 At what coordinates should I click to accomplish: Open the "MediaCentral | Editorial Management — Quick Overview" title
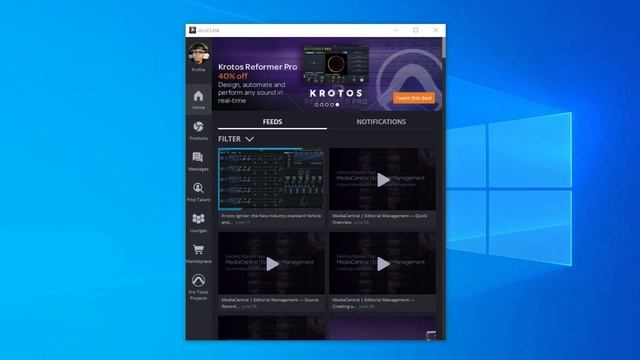click(380, 219)
